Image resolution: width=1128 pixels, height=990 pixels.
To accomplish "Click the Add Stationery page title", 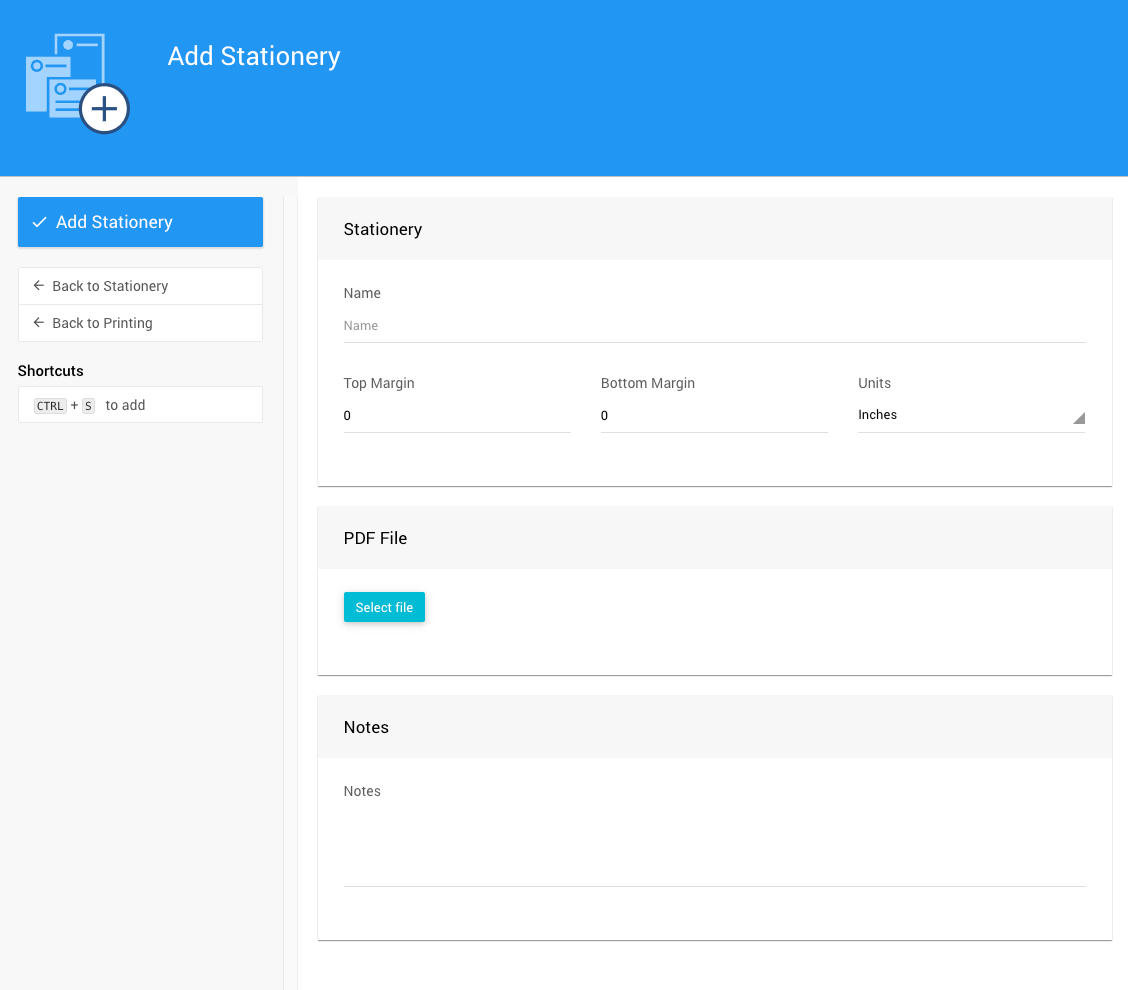I will 254,56.
